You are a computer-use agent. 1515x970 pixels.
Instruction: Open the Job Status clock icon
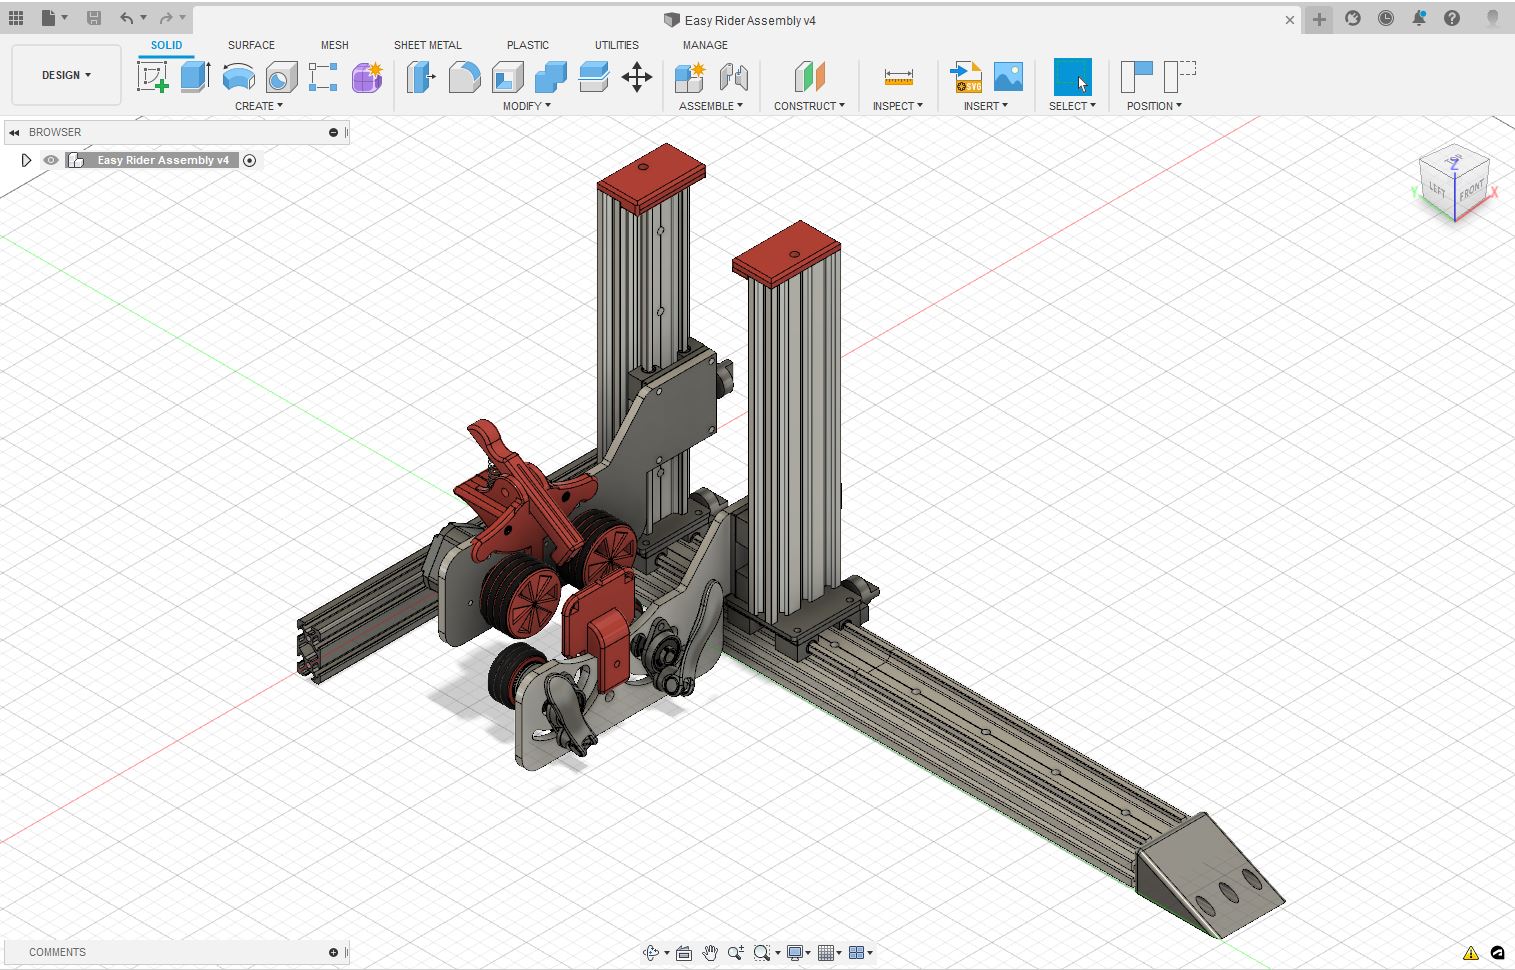1386,18
